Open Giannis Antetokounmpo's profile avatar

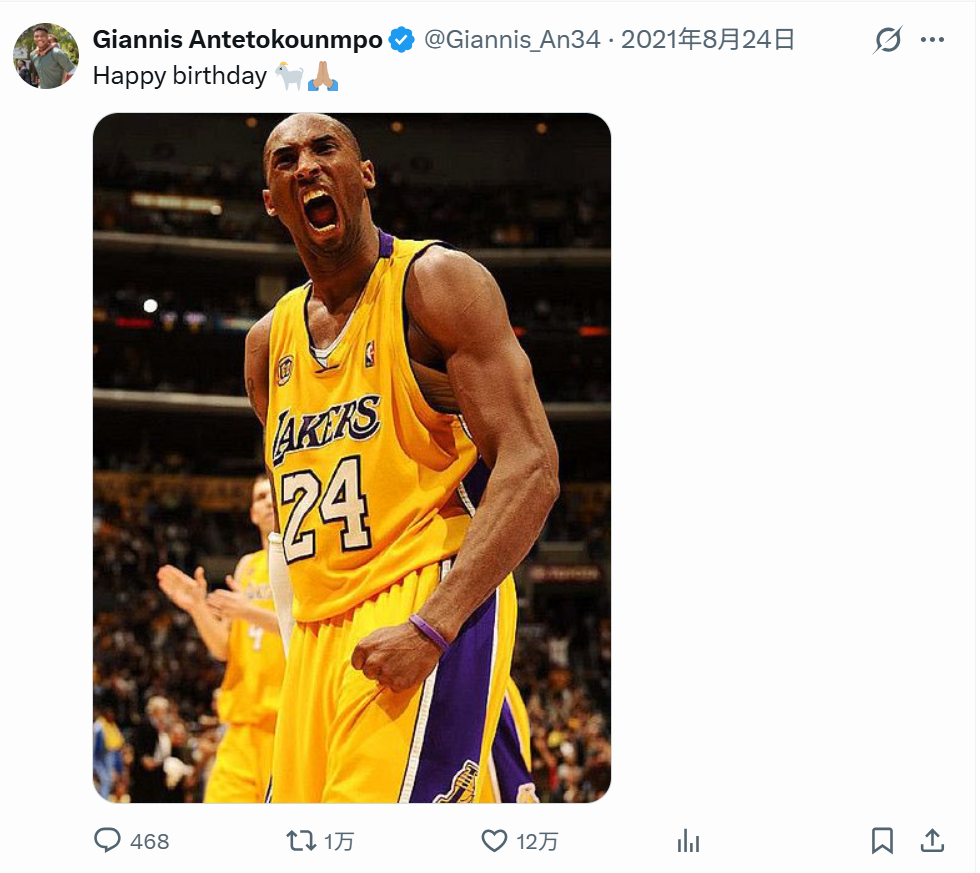coord(46,56)
